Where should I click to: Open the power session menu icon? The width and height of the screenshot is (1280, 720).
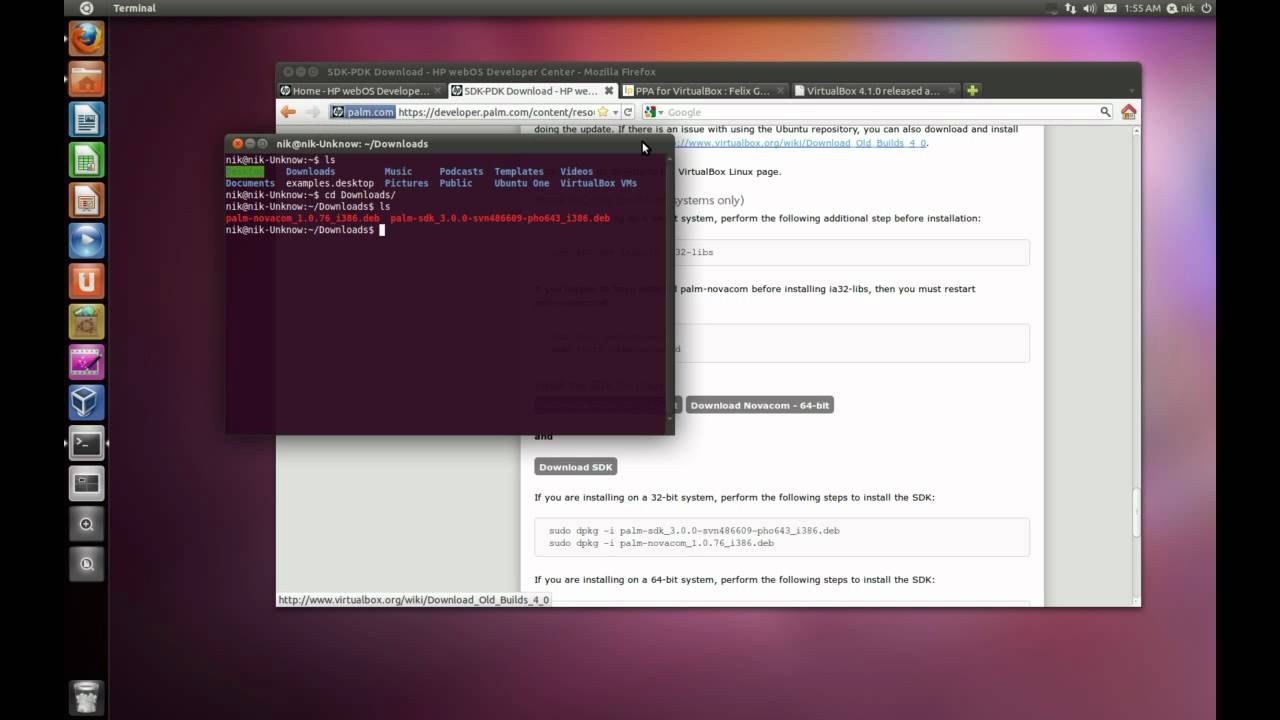click(1206, 8)
